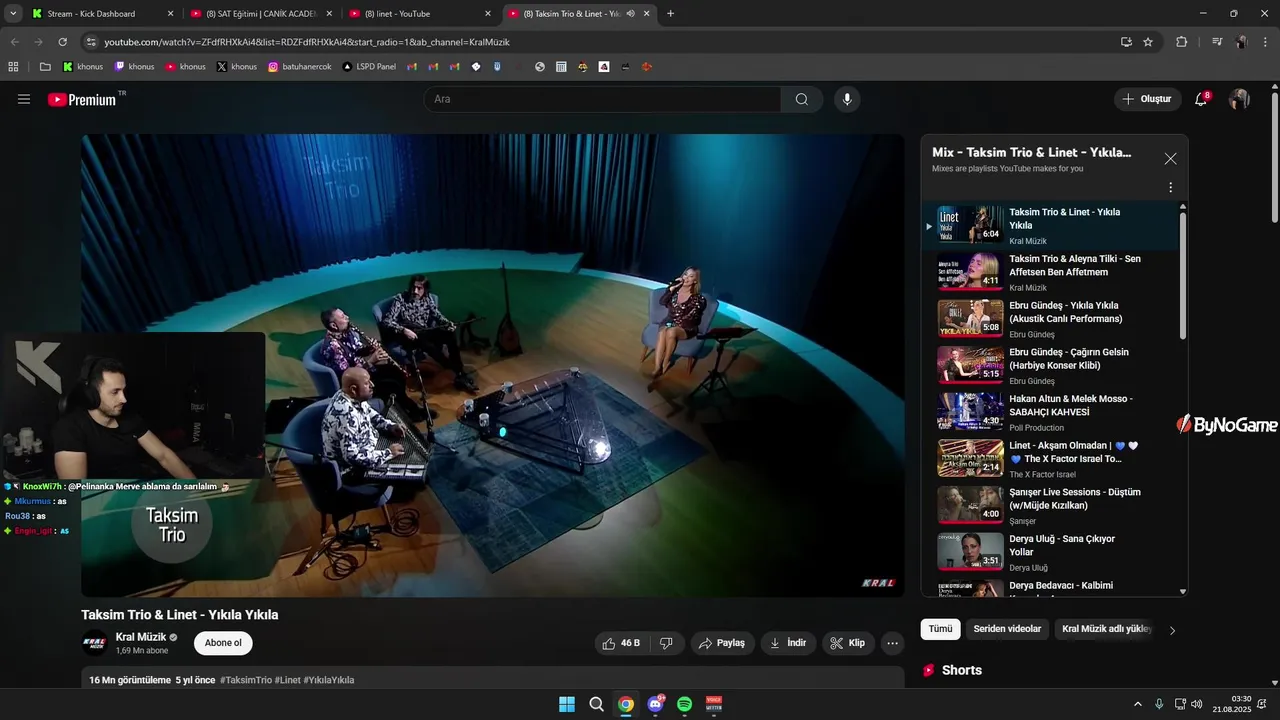Close the Mix playlist panel

[x=1170, y=158]
